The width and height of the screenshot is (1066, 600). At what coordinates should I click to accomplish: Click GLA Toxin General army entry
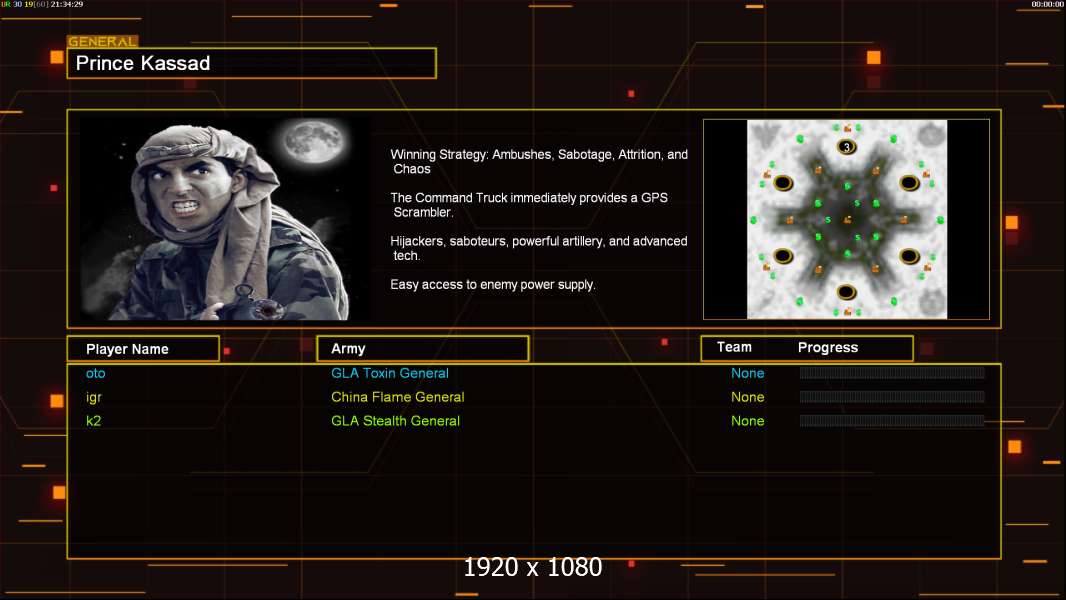click(x=390, y=373)
